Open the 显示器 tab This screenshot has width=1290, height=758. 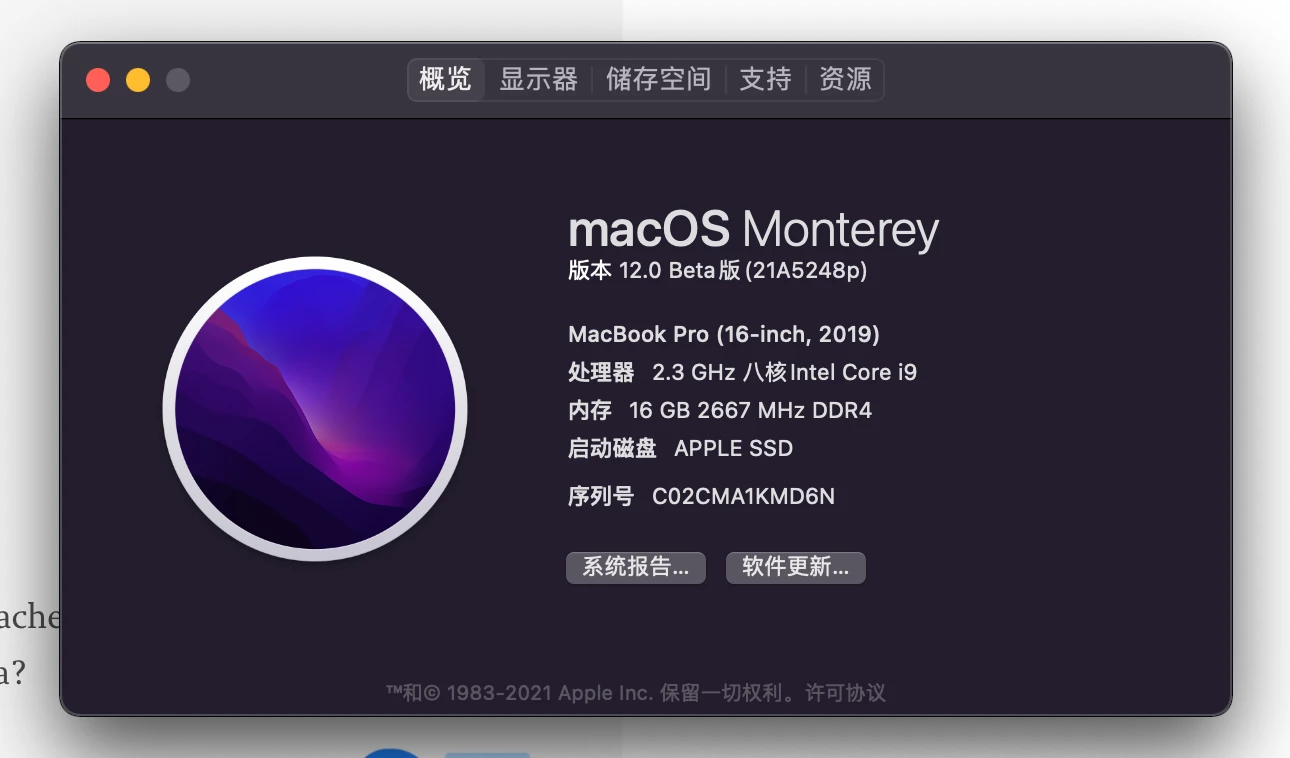coord(539,79)
